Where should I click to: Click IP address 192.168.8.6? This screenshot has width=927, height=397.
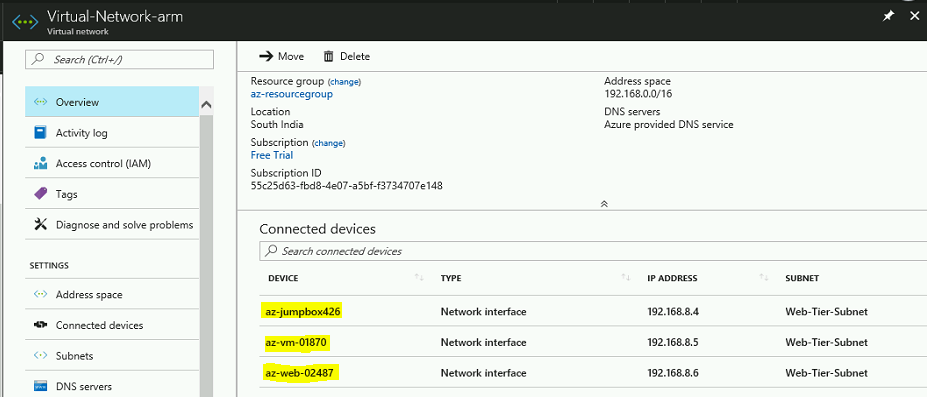click(673, 373)
